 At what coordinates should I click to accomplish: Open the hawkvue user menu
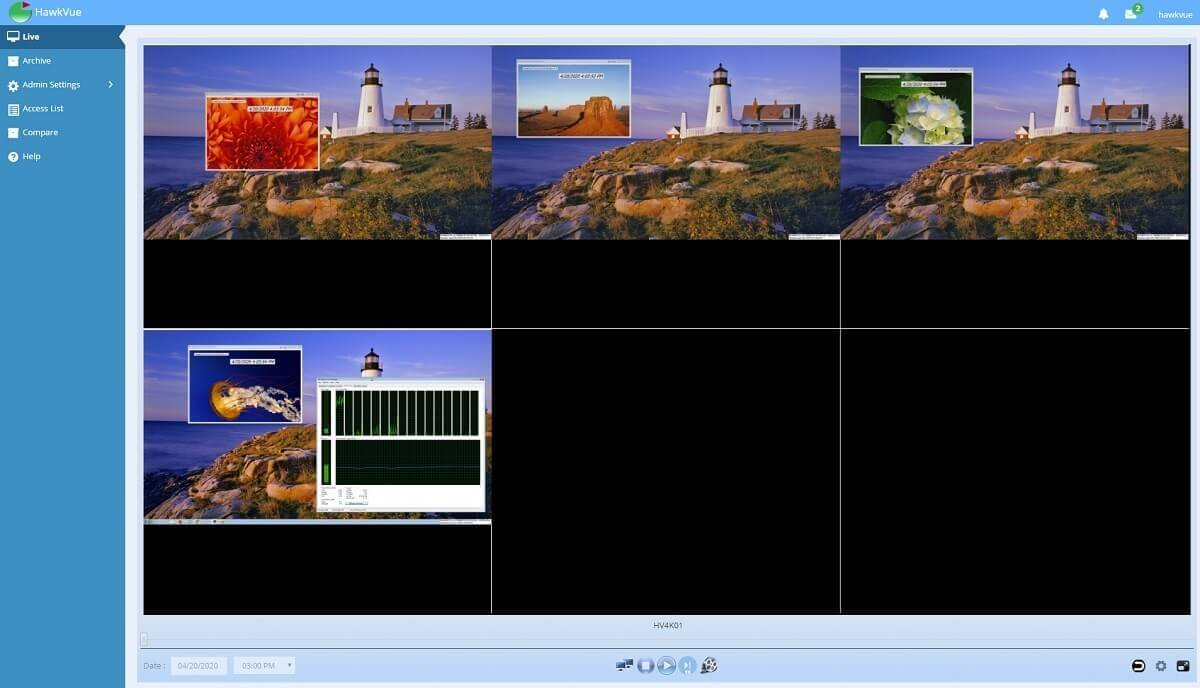[1176, 14]
